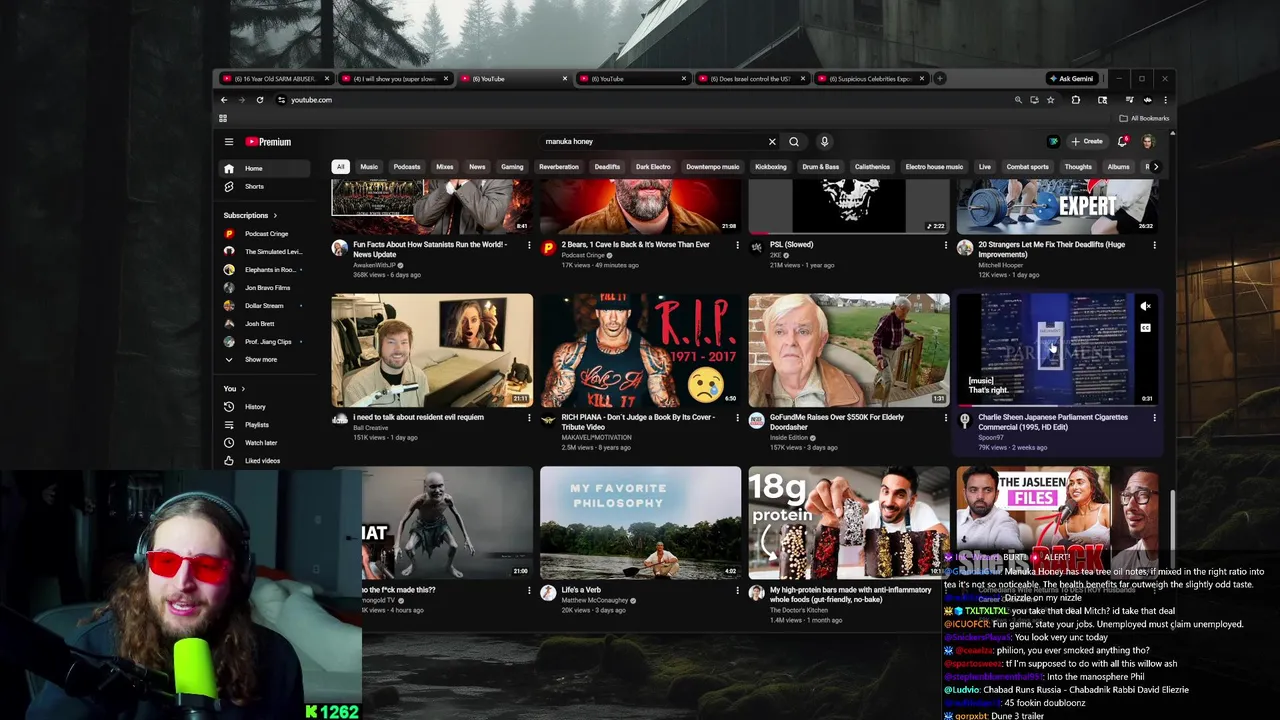1280x720 pixels.
Task: Open Podcast Cringe subscription
Action: click(x=266, y=234)
